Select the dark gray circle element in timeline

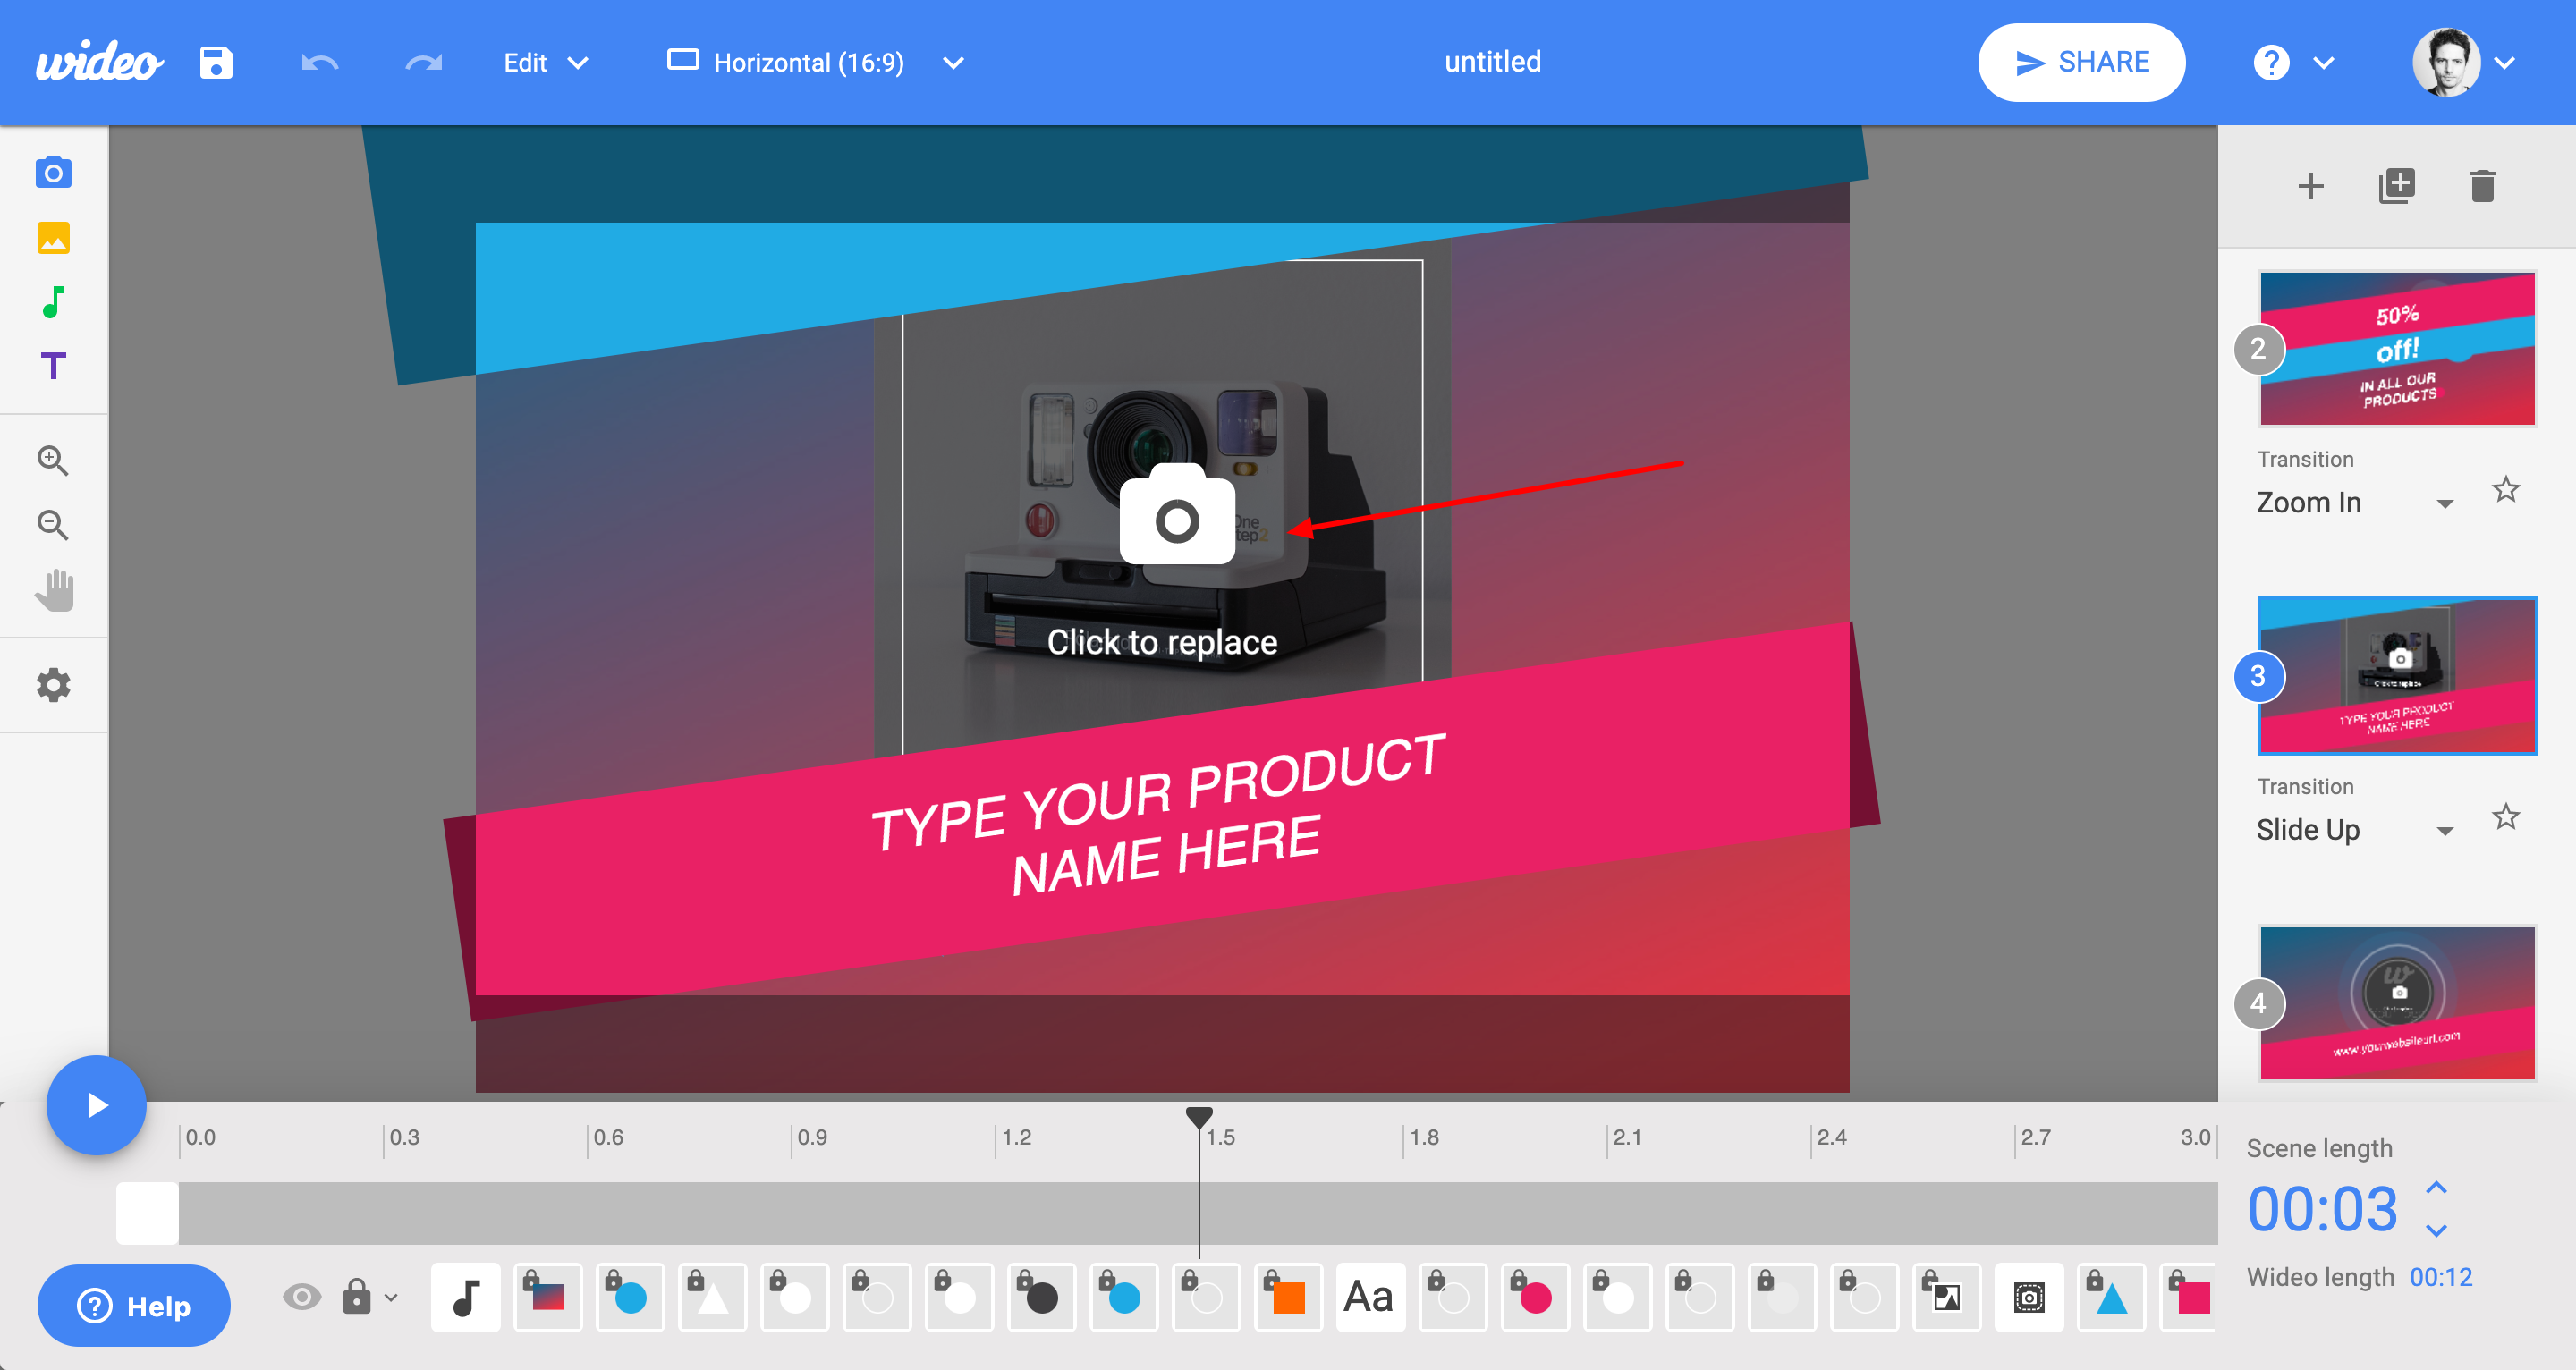(x=1042, y=1297)
